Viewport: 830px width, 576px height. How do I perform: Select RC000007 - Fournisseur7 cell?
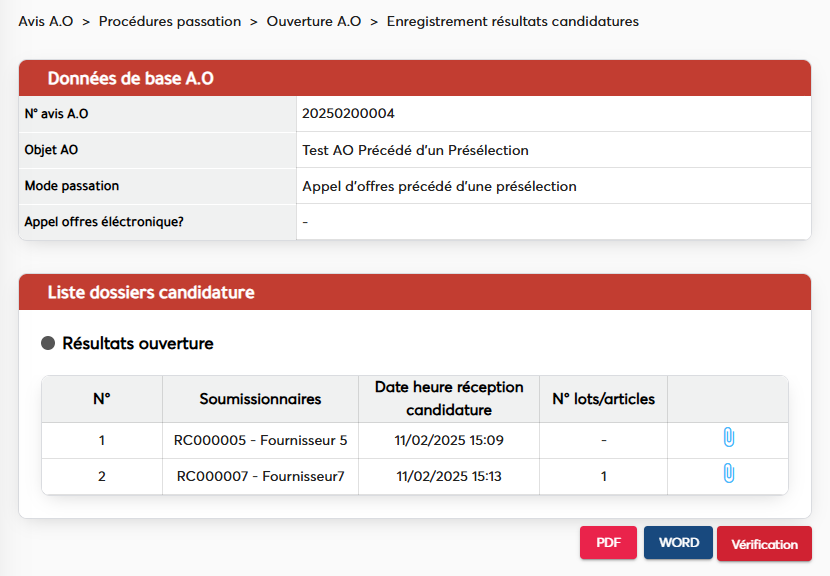tap(260, 476)
